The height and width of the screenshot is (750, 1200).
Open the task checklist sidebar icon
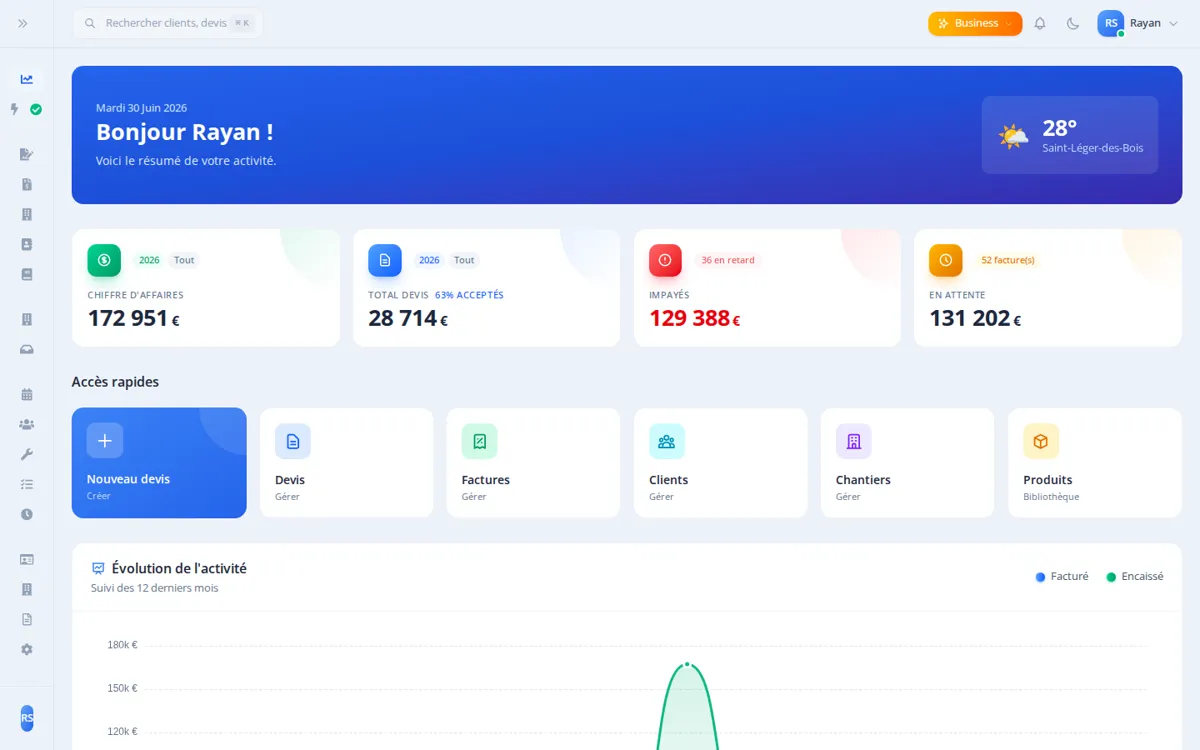(x=27, y=484)
